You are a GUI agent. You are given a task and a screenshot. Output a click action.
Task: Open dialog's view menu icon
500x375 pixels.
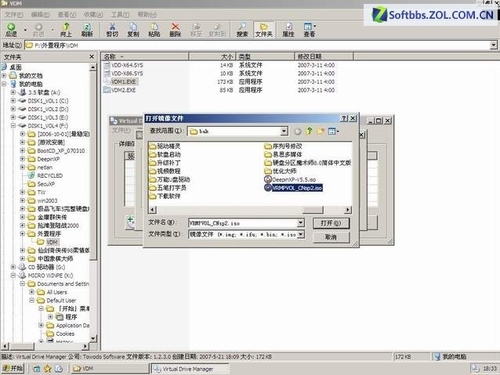tap(333, 131)
